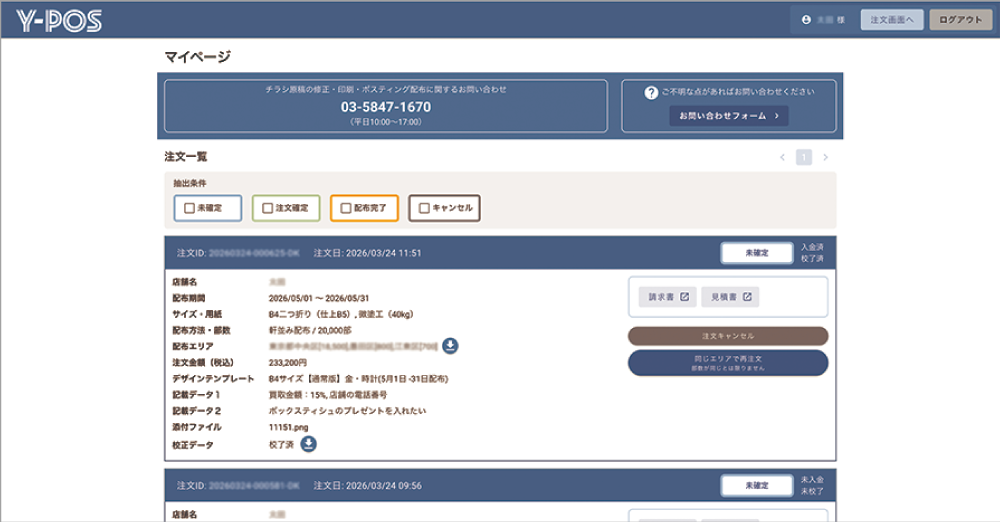Image resolution: width=1000 pixels, height=522 pixels.
Task: Tick the 未確定 filter checkbox
Action: pos(189,208)
